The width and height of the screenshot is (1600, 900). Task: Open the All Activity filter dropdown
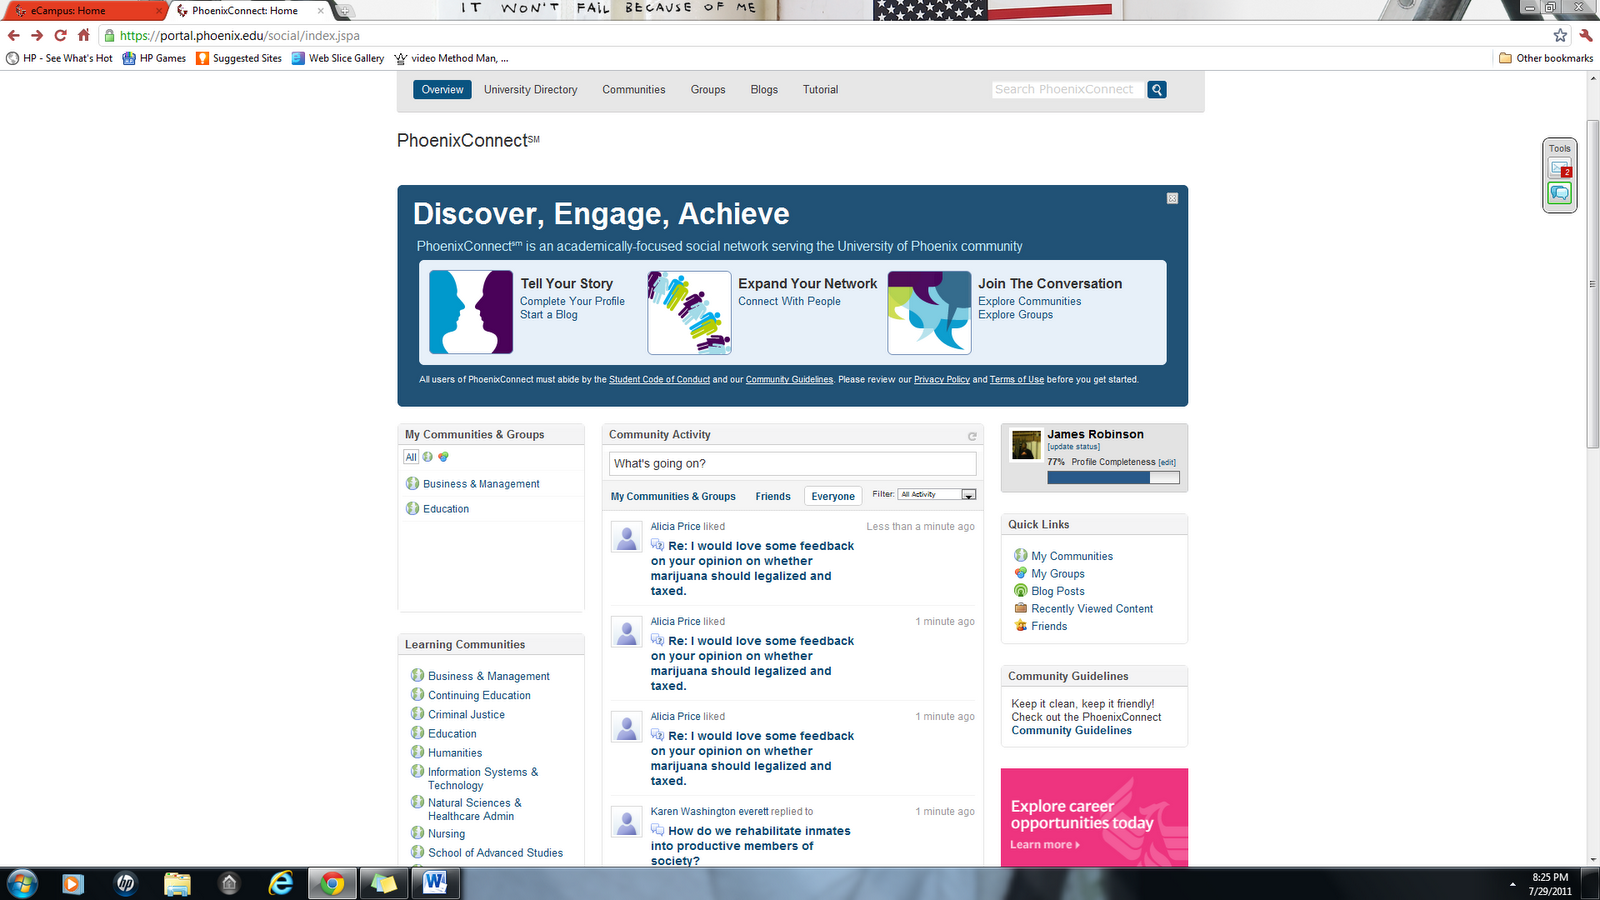coord(937,494)
